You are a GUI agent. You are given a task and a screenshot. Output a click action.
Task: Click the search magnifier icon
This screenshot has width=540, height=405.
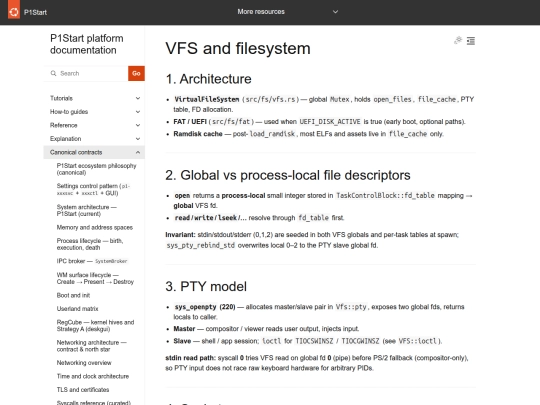tap(53, 73)
